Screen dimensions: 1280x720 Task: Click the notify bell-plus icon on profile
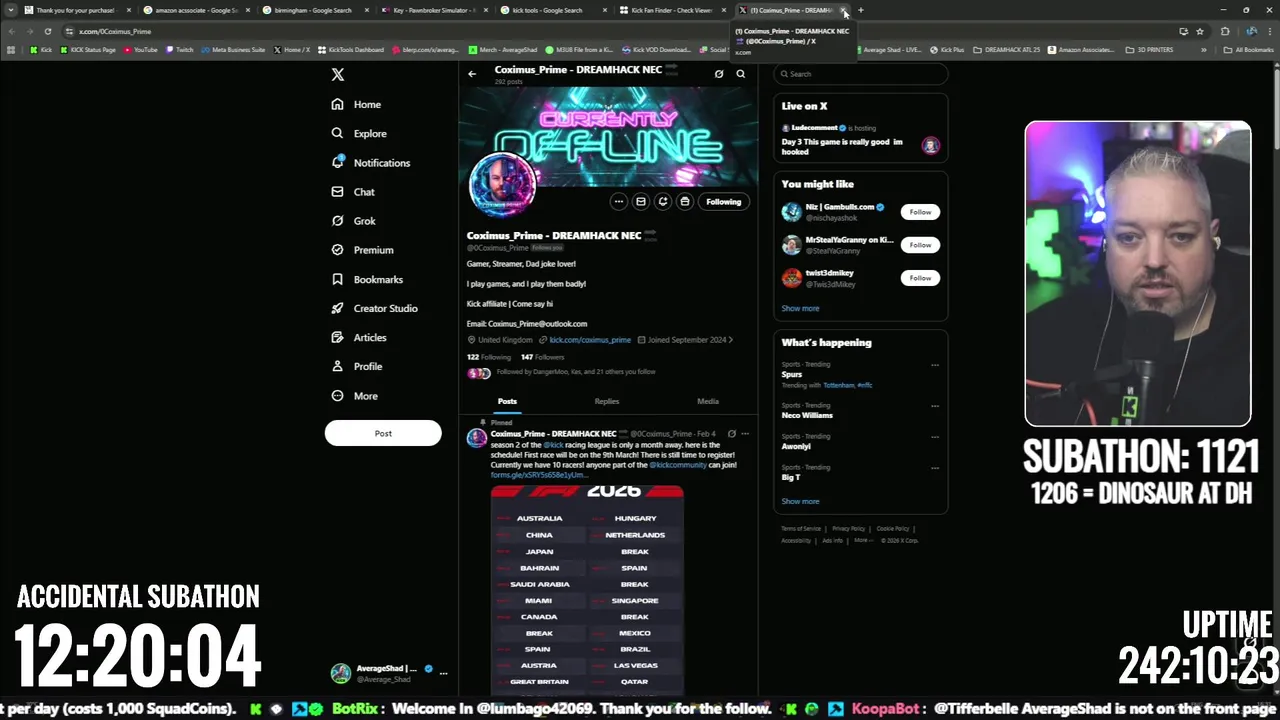pyautogui.click(x=663, y=202)
